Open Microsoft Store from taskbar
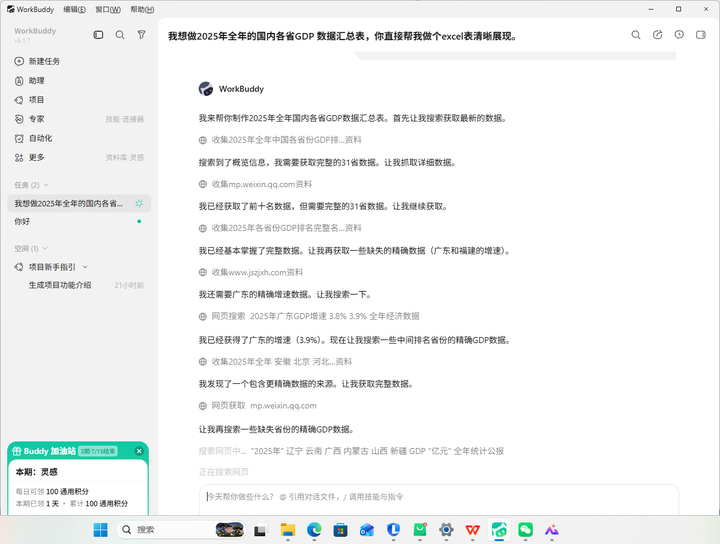 (340, 530)
